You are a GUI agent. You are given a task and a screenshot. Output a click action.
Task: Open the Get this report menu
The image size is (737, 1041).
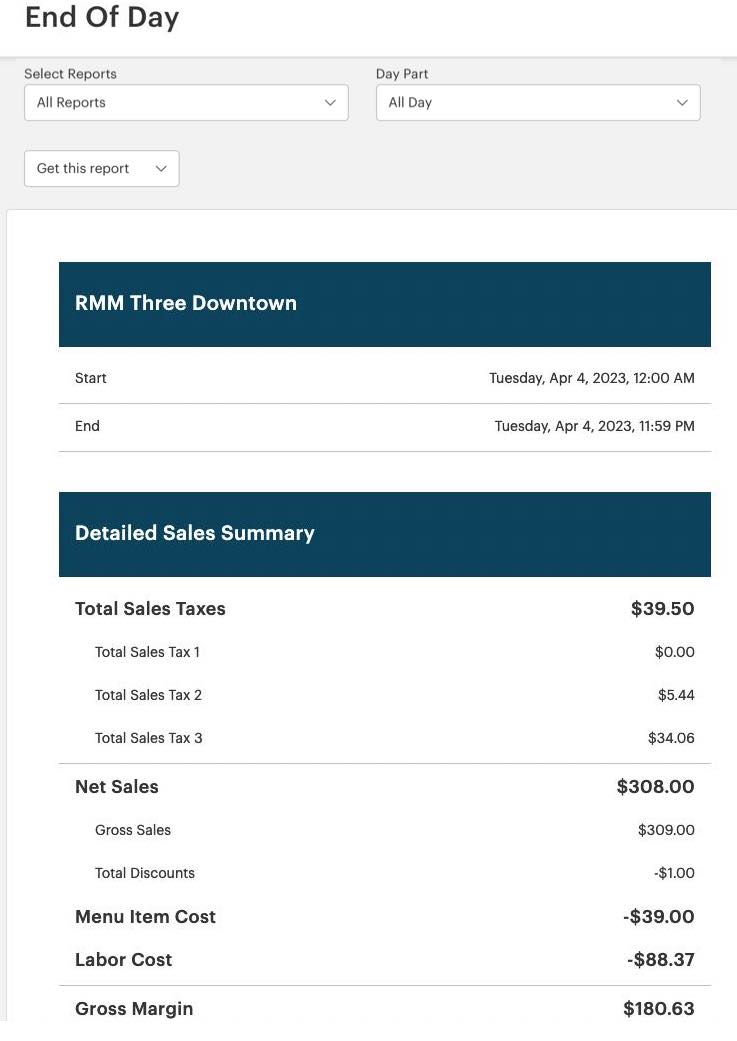click(x=101, y=169)
